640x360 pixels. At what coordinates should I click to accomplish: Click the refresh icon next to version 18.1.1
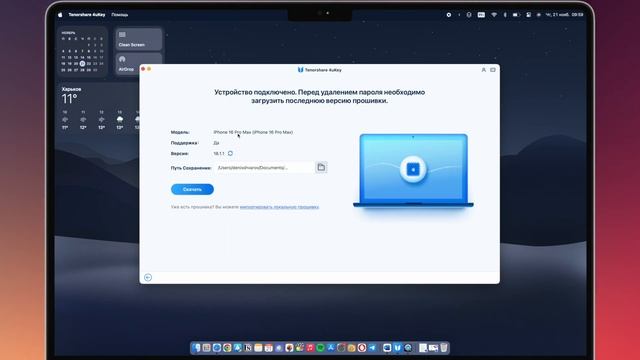point(230,153)
